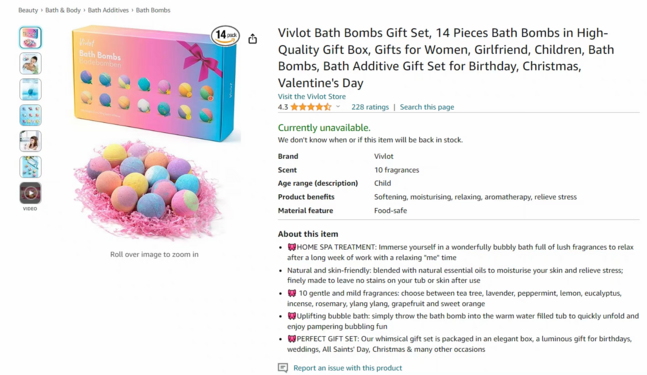
Task: Play the product video thumbnail
Action: [30, 193]
